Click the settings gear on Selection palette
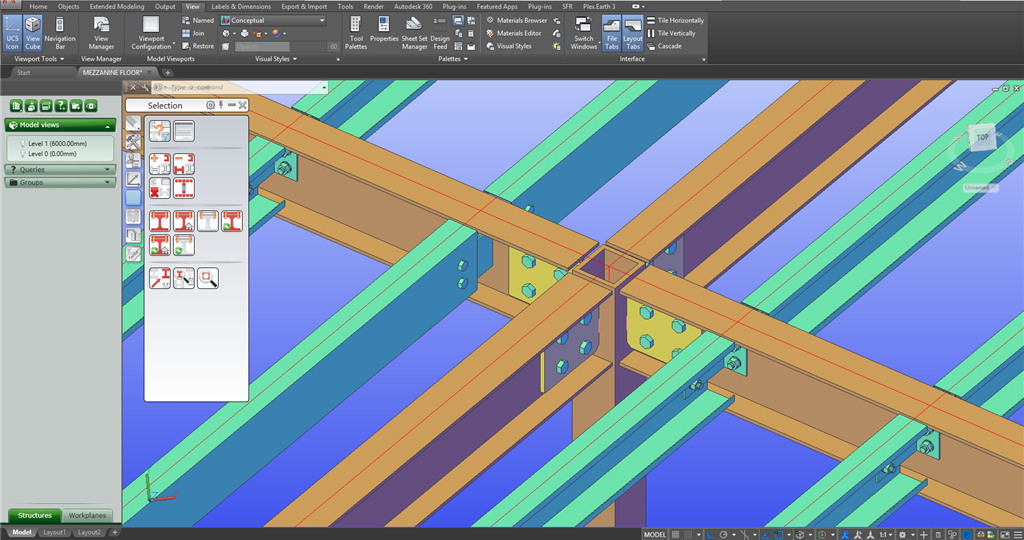 (x=210, y=105)
